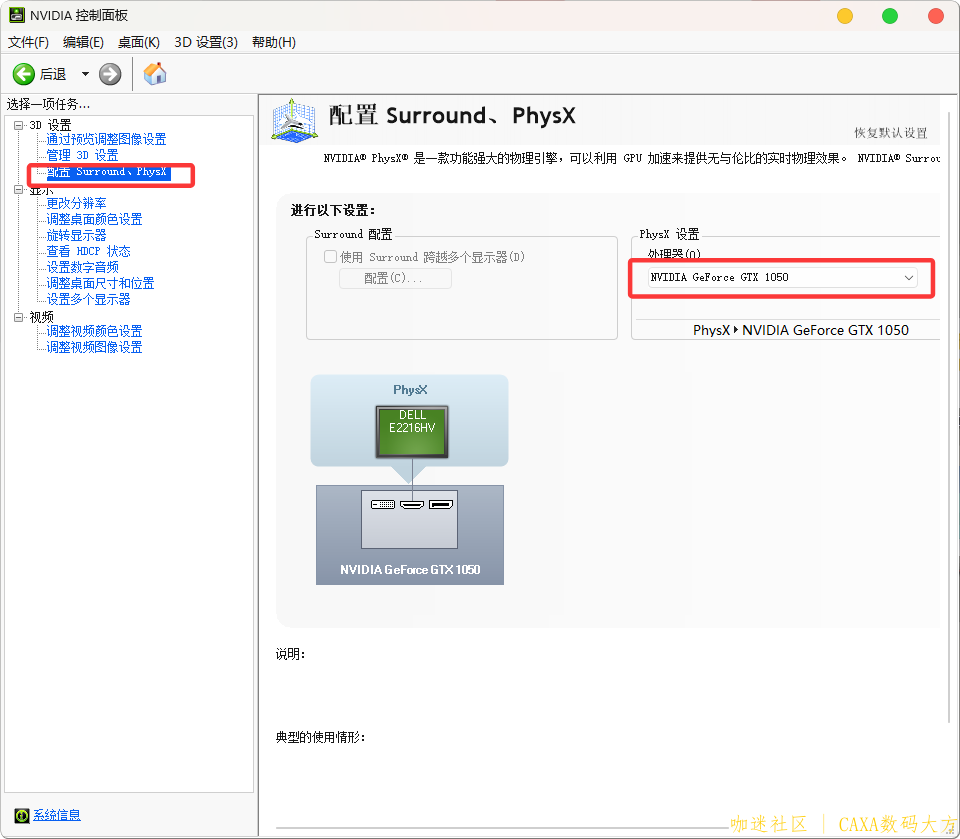
Task: Click the 'PhysX ▸ NVIDIA GeForce GTX 1050' status text
Action: (x=801, y=330)
